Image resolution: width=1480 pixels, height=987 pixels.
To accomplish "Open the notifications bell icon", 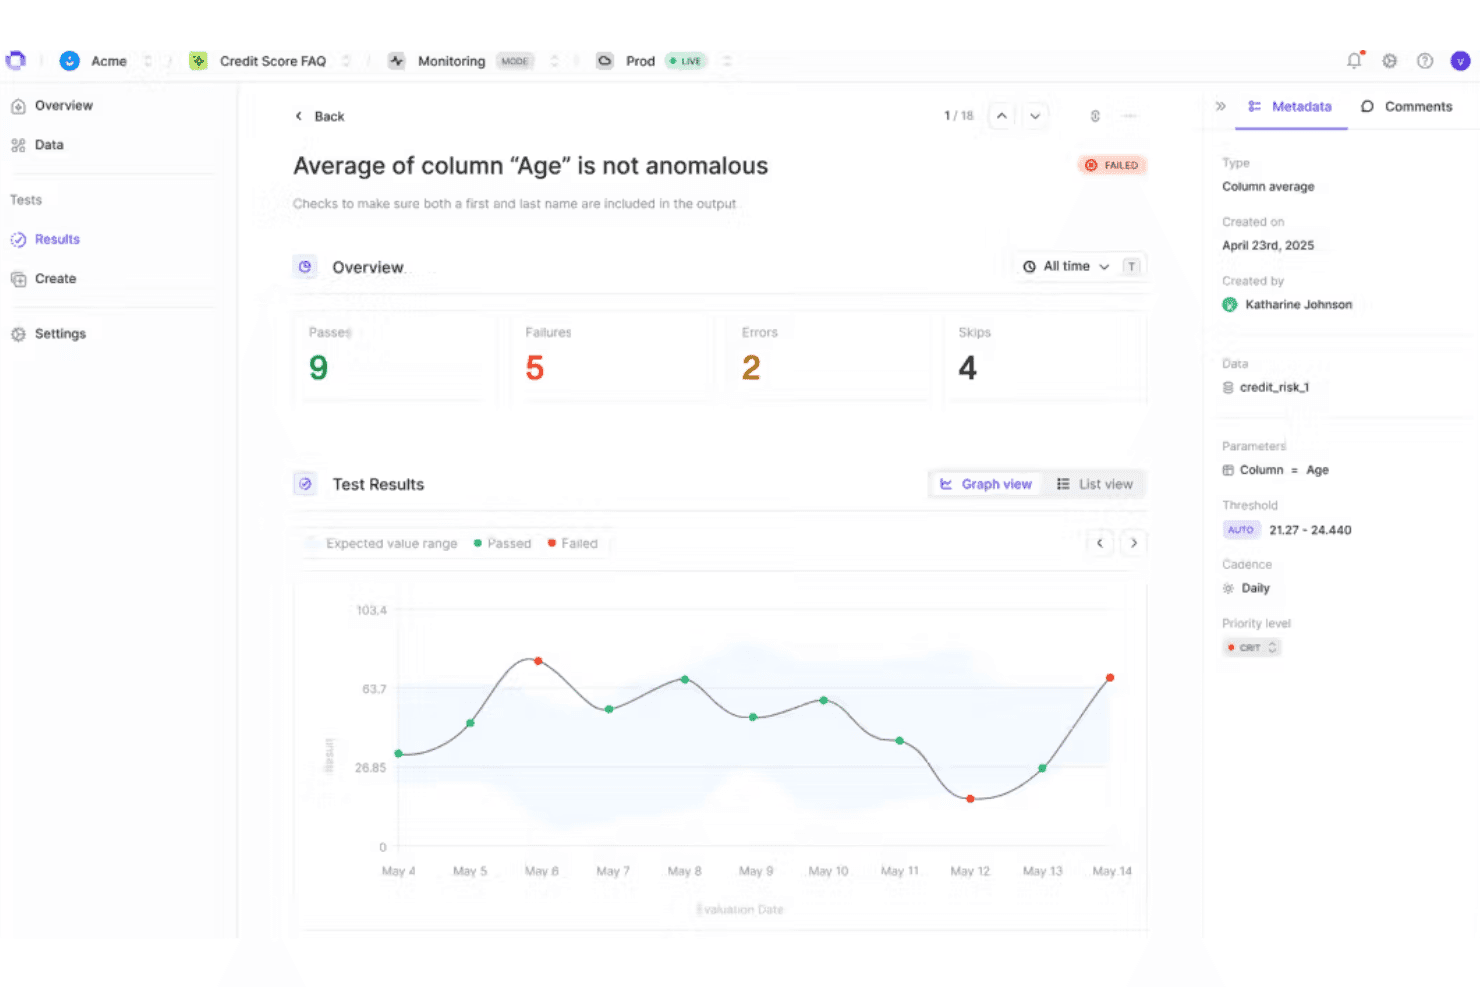I will click(1354, 60).
